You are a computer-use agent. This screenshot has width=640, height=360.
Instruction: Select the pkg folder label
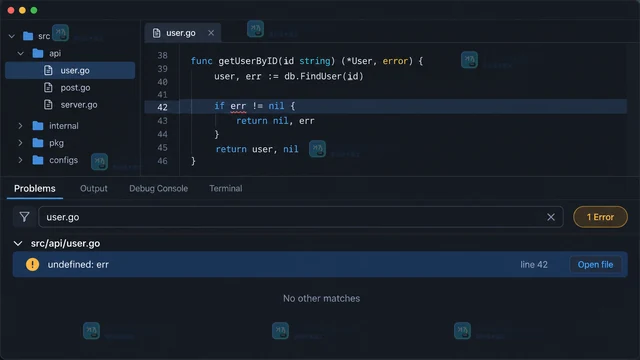[56, 143]
